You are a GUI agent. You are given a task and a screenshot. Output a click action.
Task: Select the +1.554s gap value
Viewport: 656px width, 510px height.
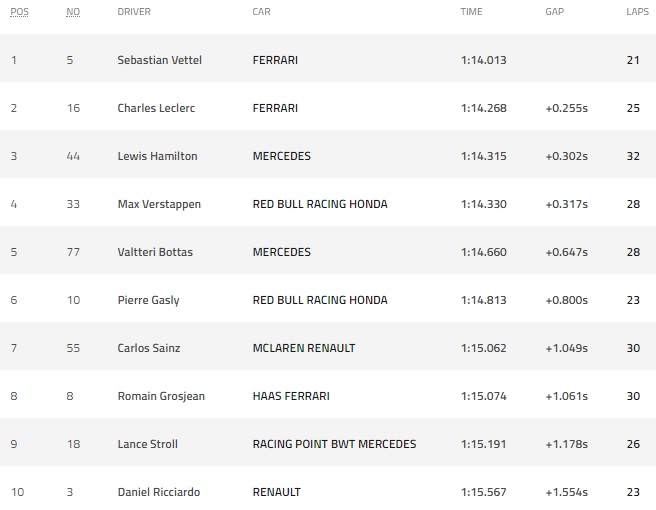567,492
